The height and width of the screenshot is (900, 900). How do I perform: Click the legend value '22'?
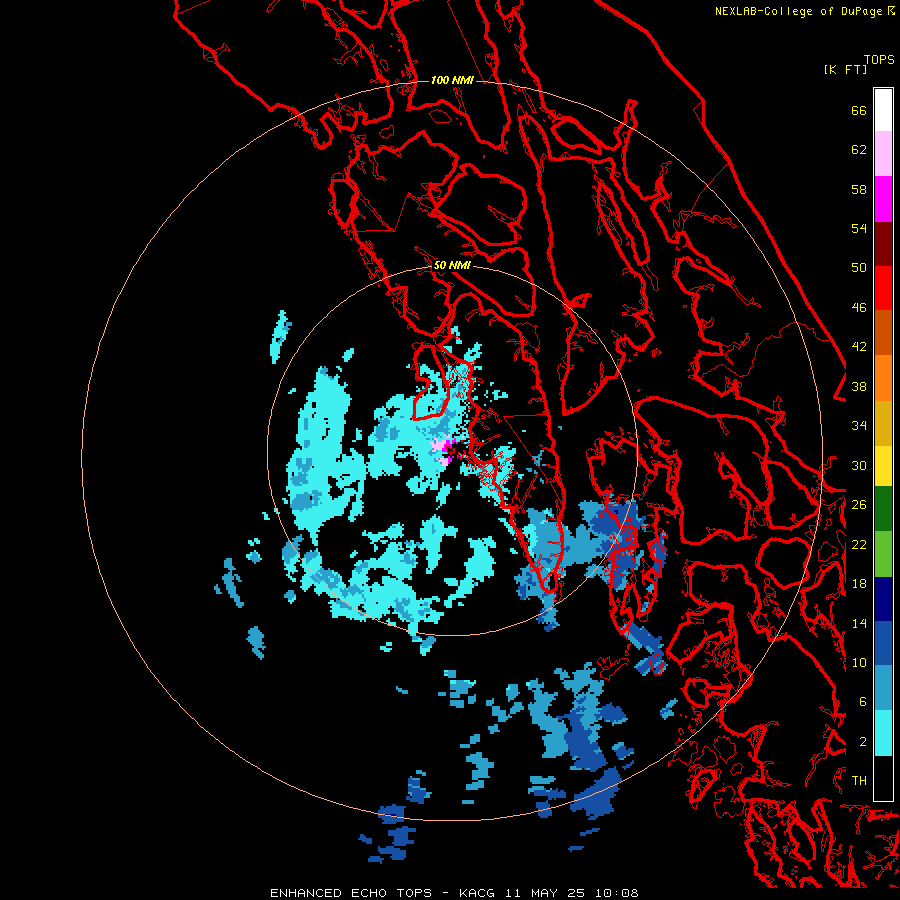tap(859, 544)
